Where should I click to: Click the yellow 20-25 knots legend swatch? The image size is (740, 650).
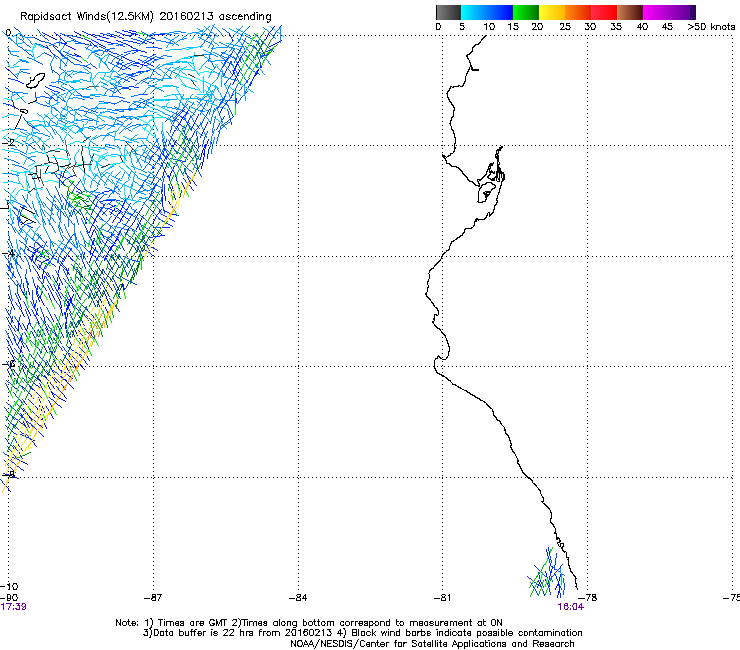click(552, 12)
